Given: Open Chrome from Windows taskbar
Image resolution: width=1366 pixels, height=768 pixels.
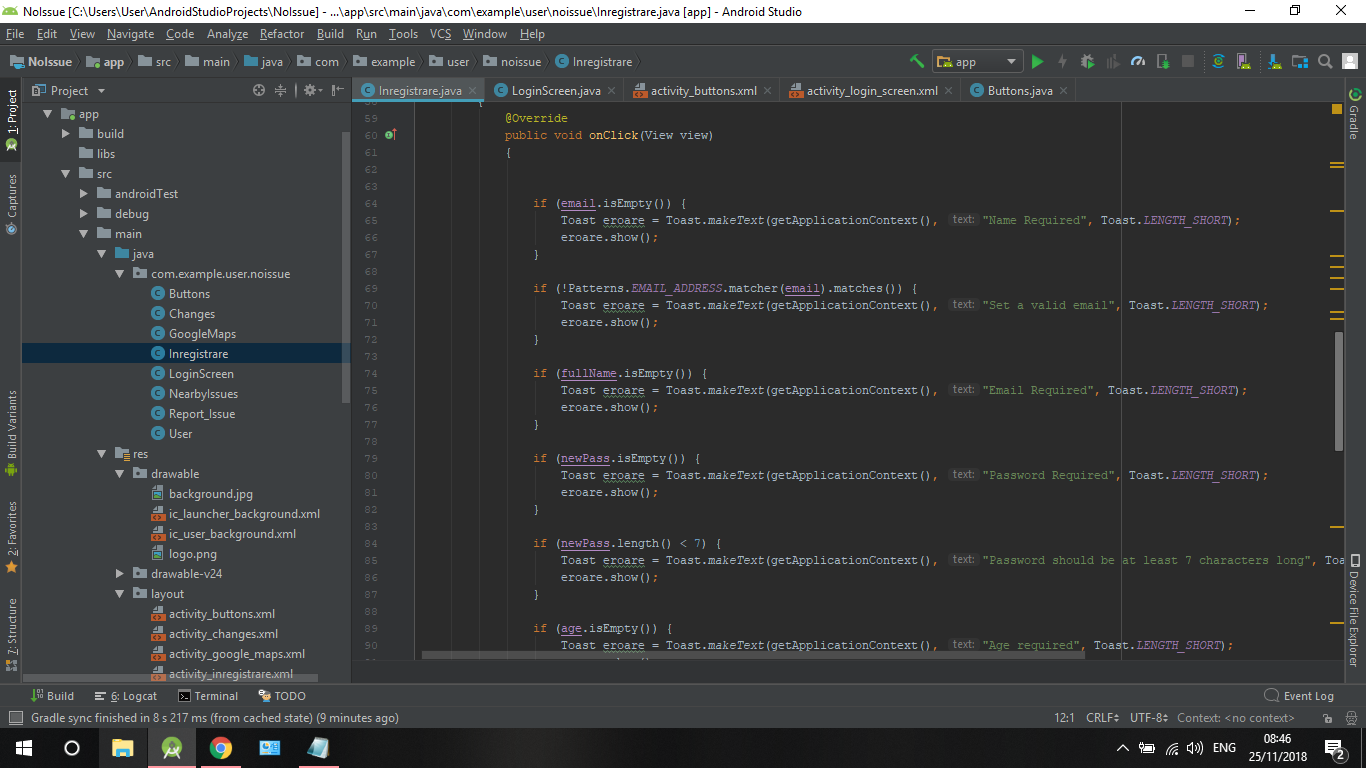Looking at the screenshot, I should click(x=220, y=748).
